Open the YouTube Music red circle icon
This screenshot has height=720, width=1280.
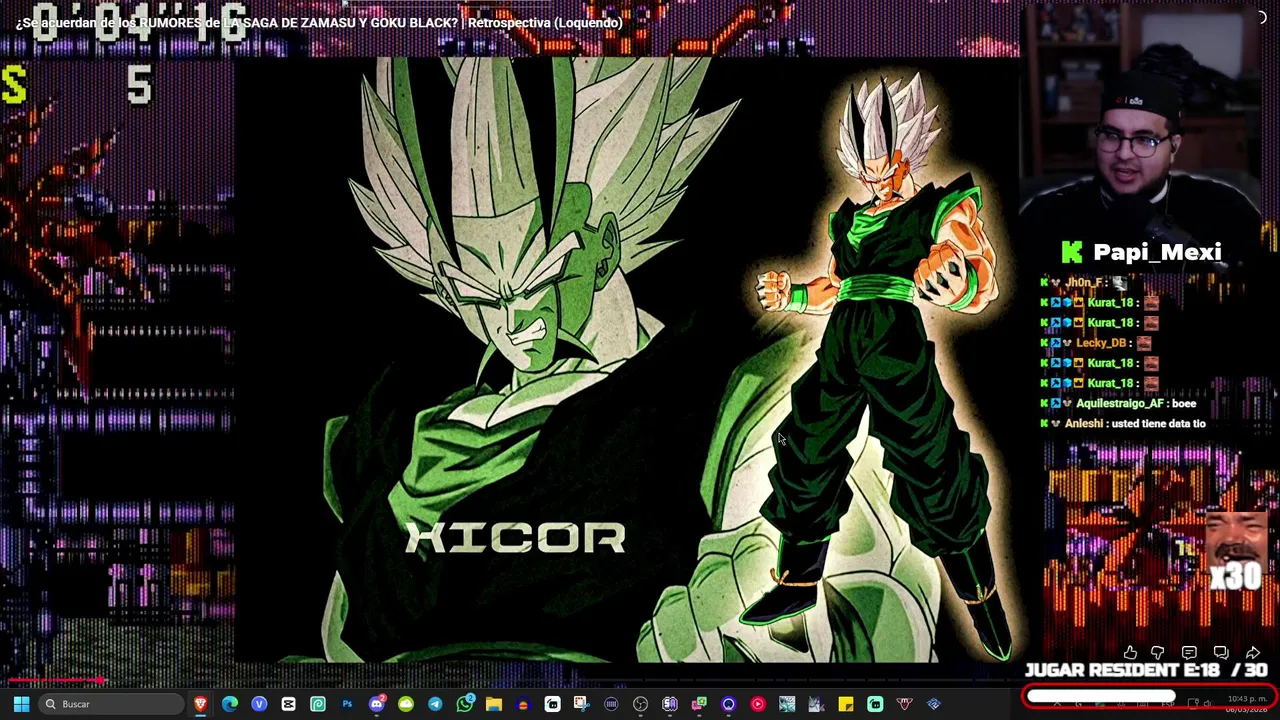click(x=757, y=704)
